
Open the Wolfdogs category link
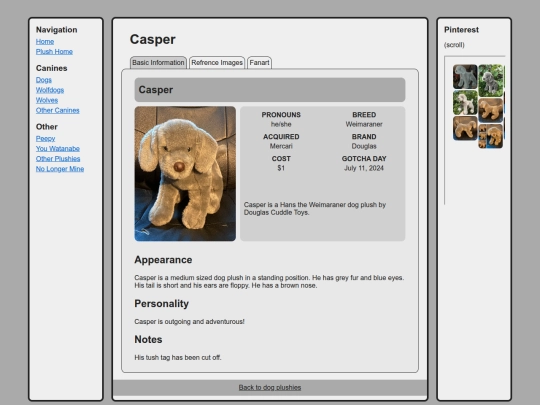point(50,90)
